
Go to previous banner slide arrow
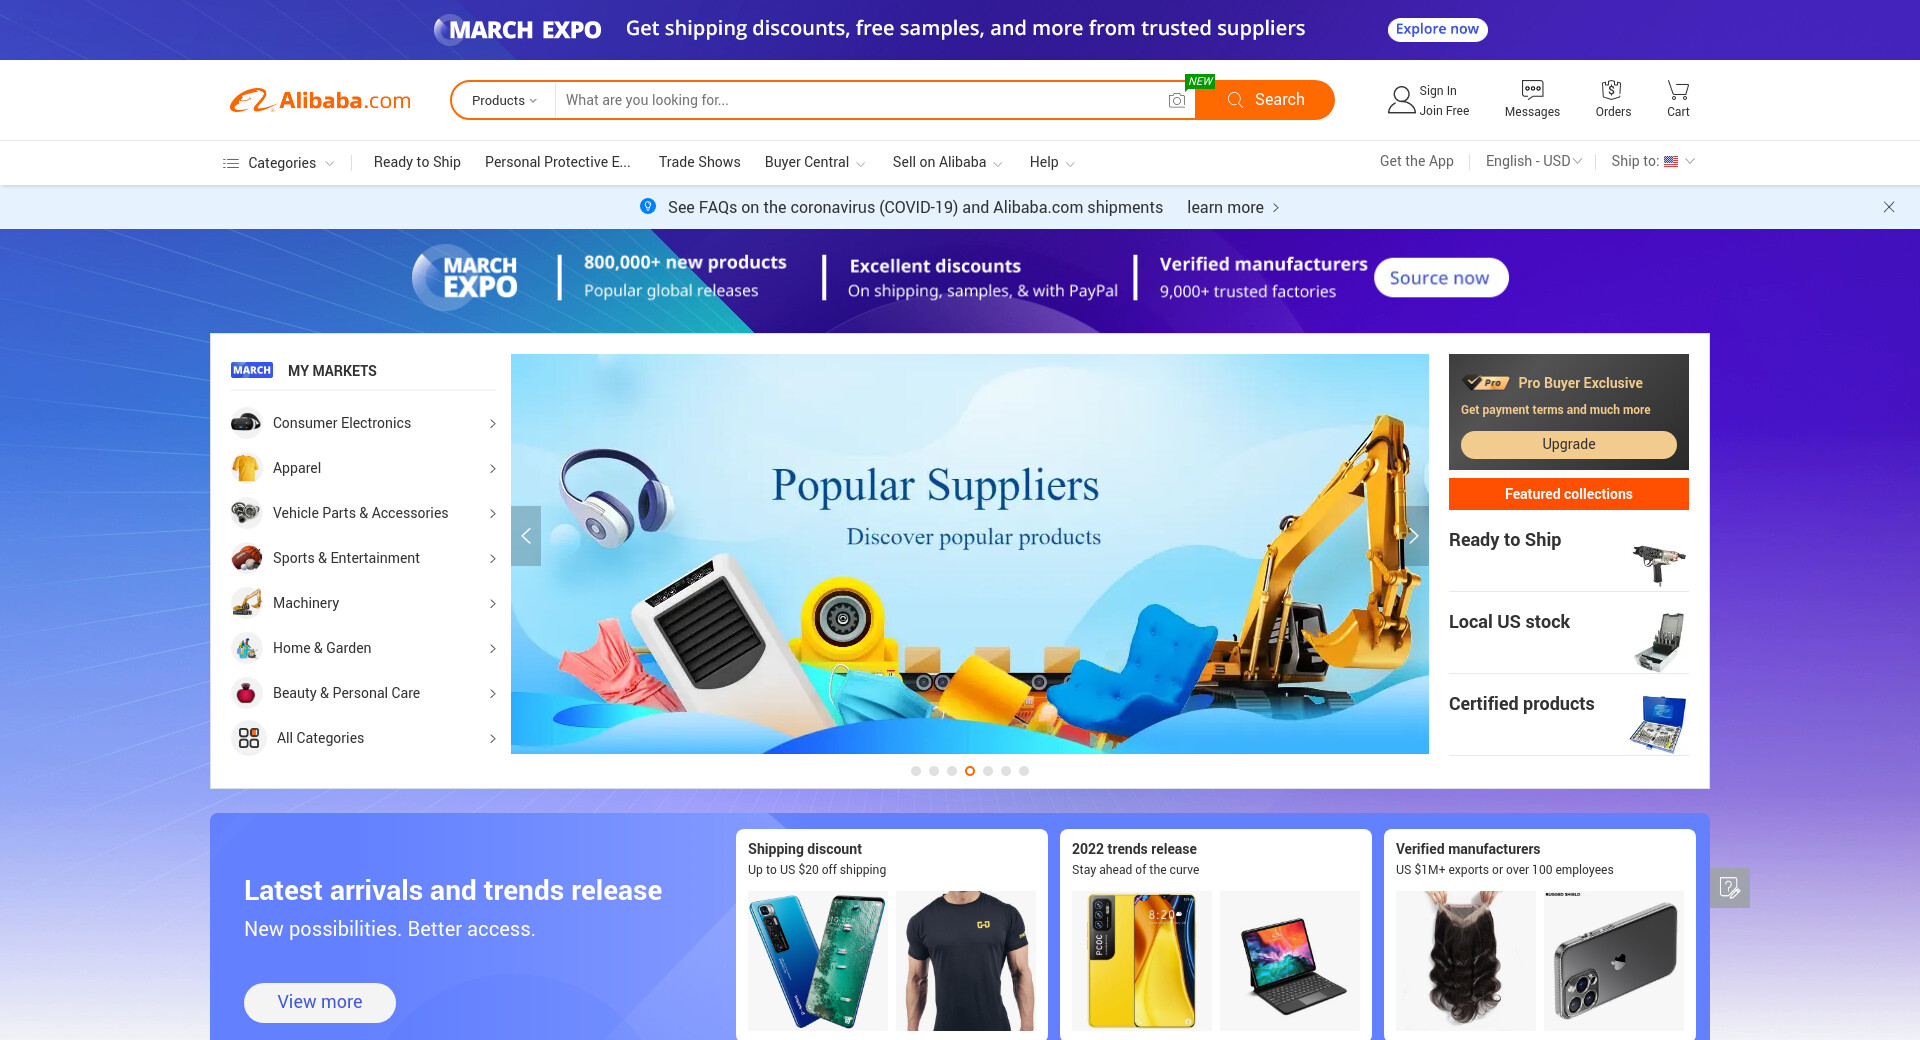pyautogui.click(x=526, y=536)
